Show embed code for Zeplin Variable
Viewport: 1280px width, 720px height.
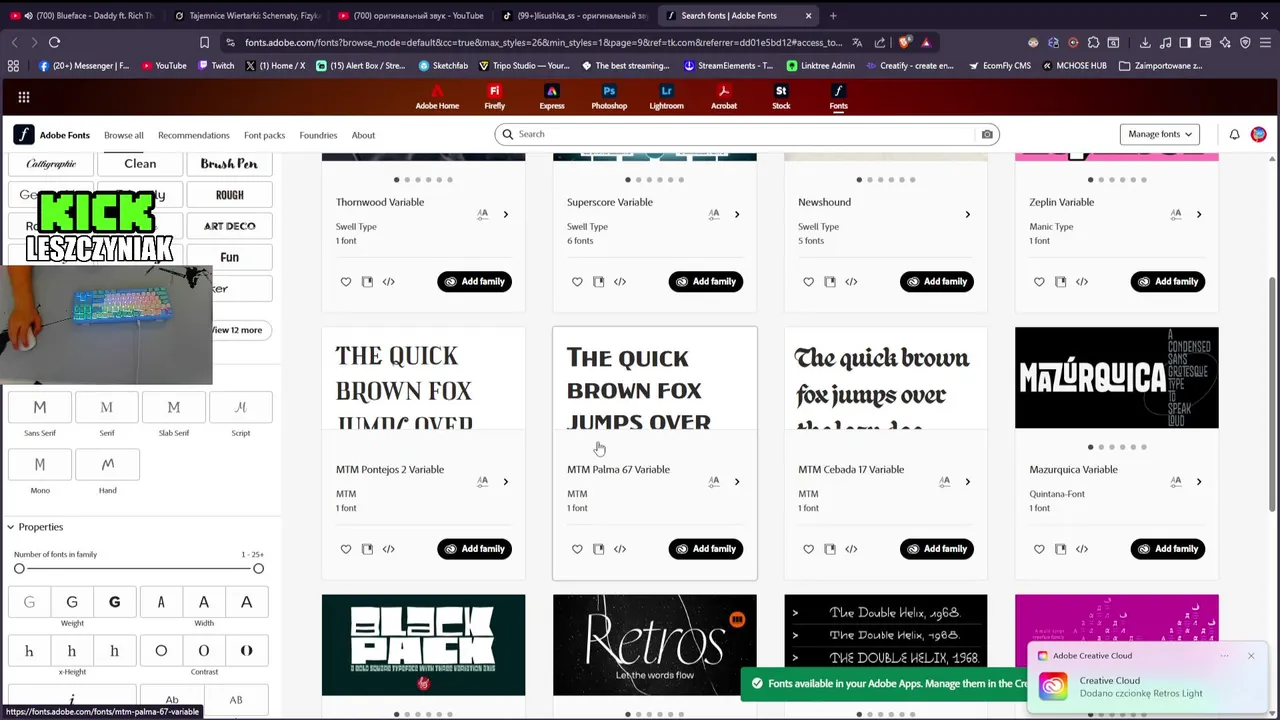1082,282
